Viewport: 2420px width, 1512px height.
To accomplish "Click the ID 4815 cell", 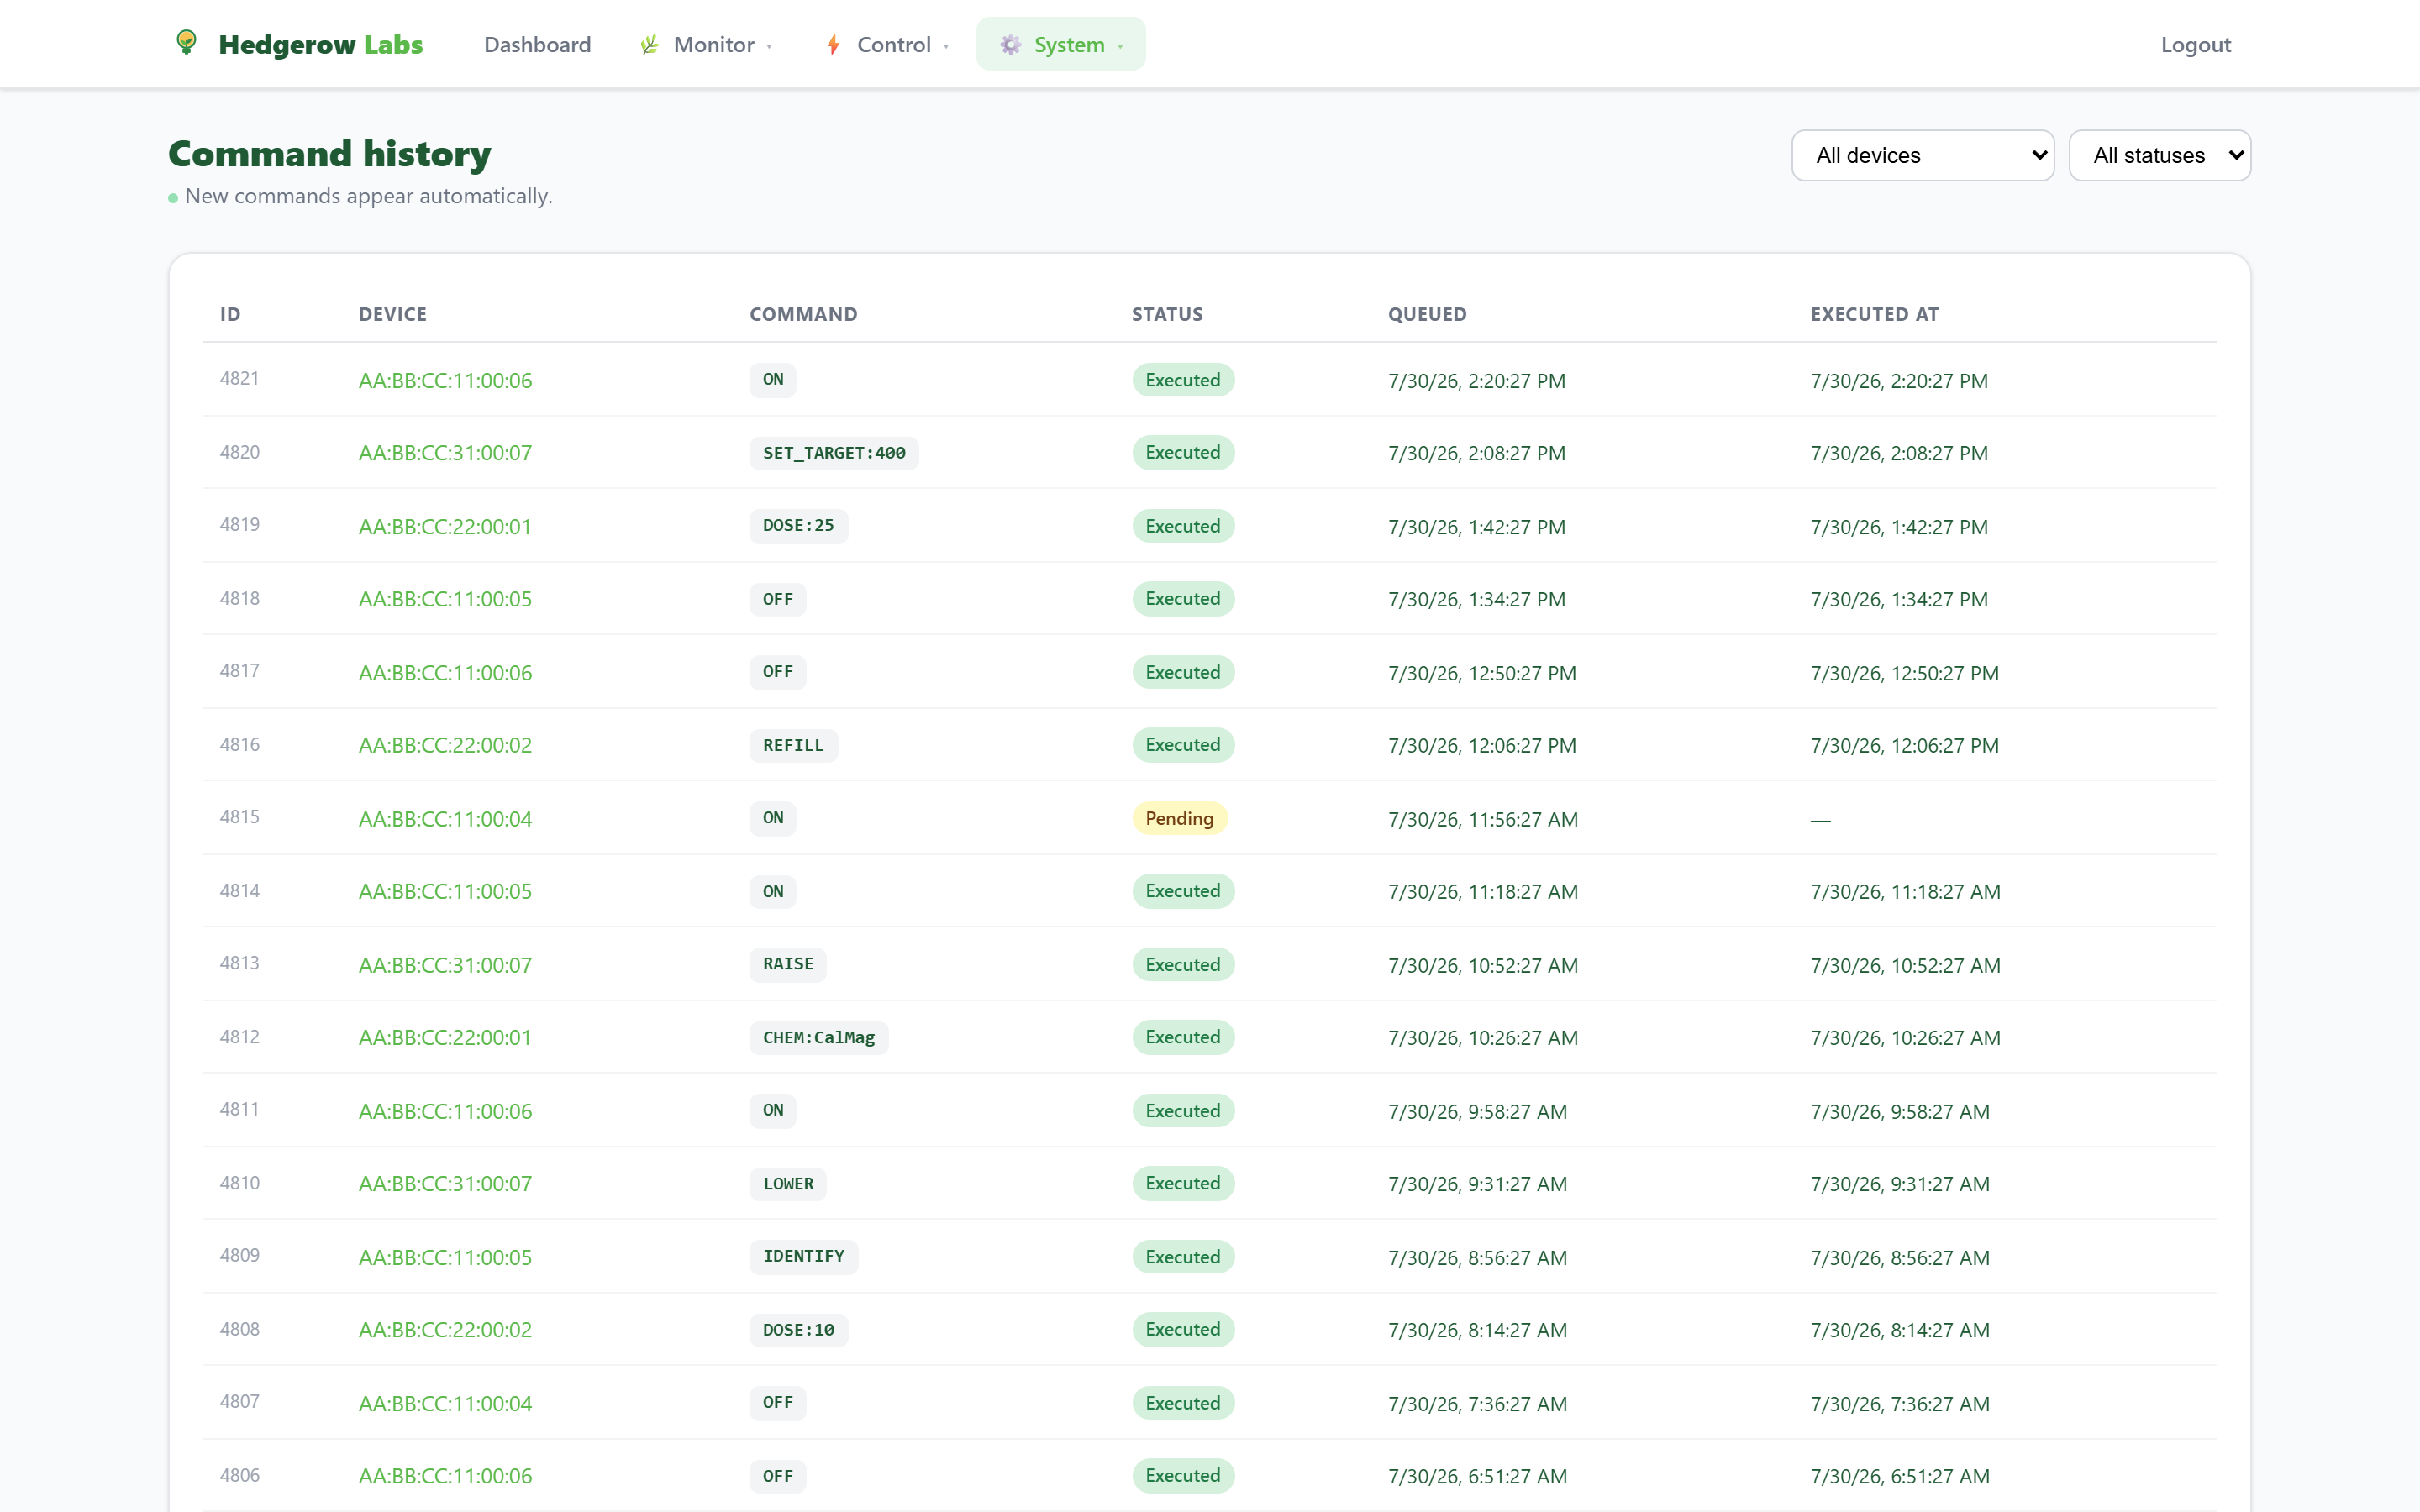I will (239, 816).
